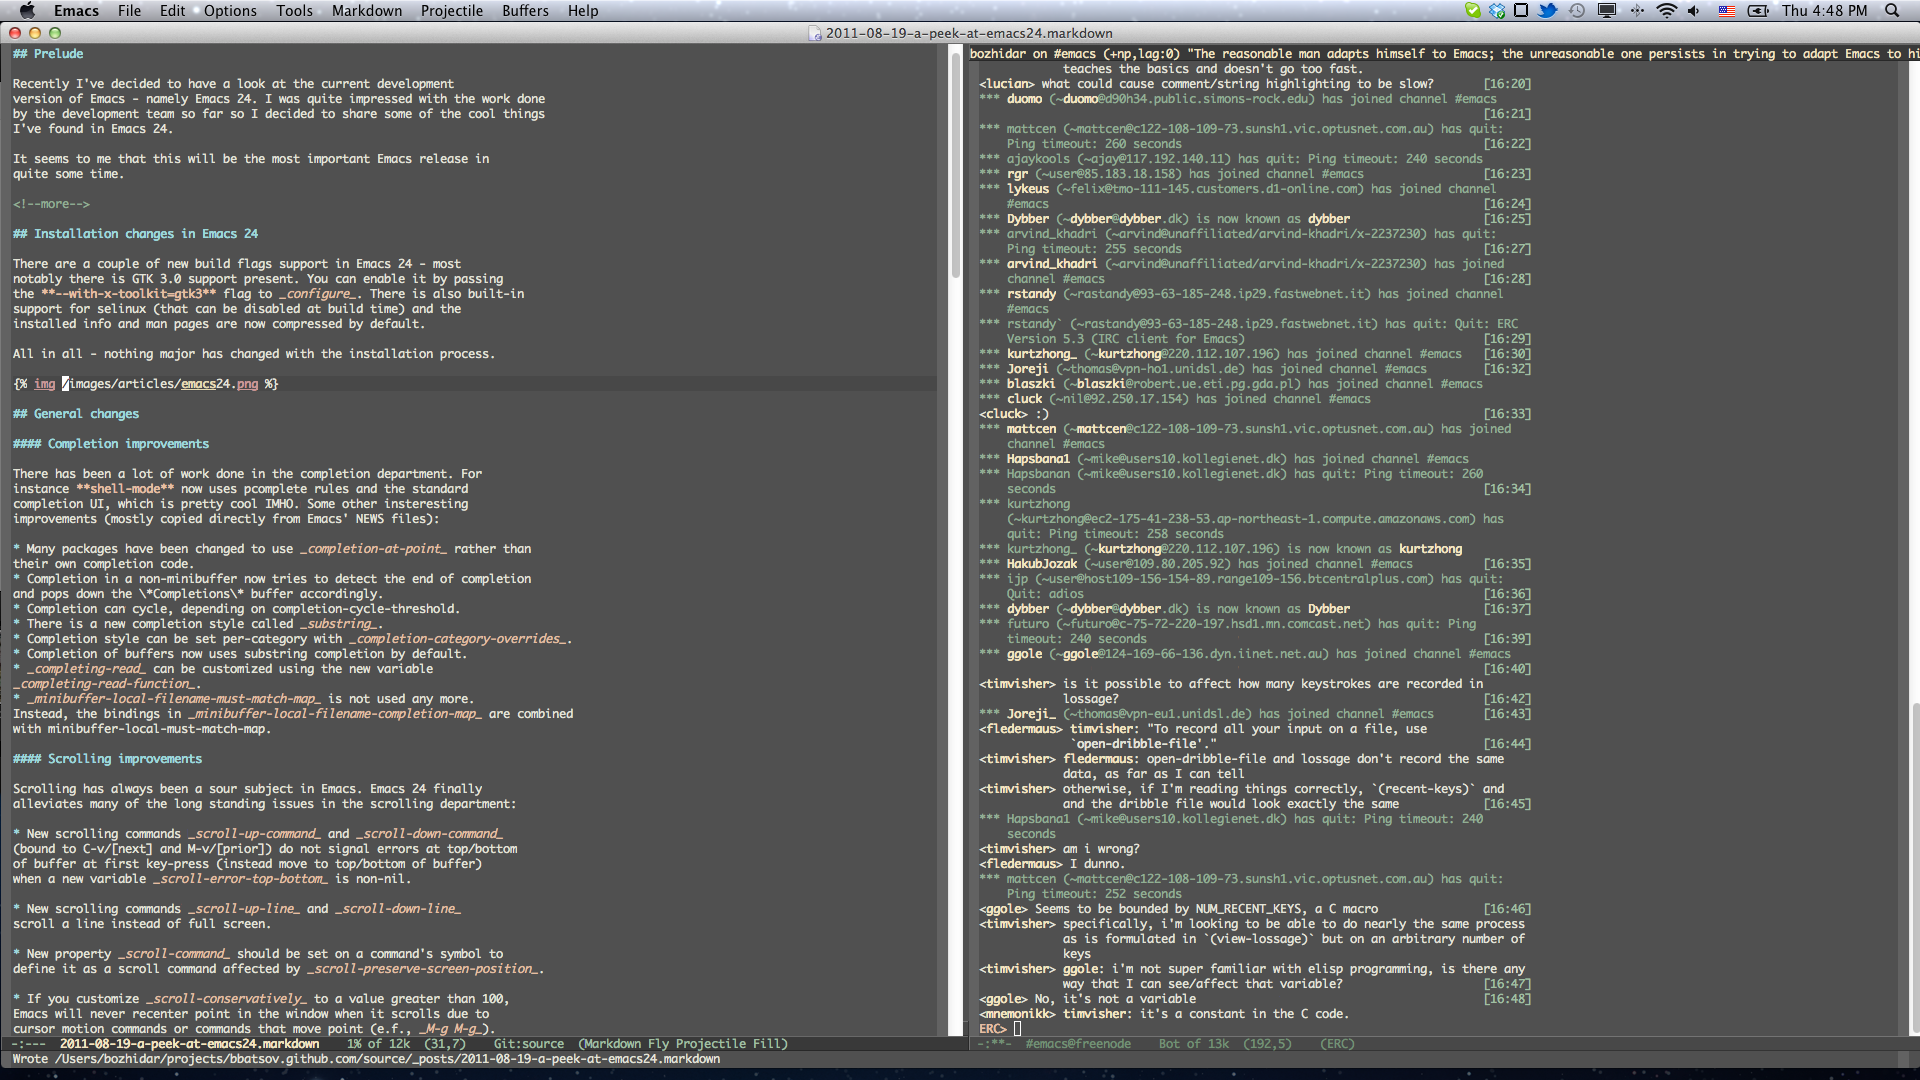Viewport: 1920px width, 1080px height.
Task: Click lucian's message about comment highlighting
Action: pos(1206,84)
